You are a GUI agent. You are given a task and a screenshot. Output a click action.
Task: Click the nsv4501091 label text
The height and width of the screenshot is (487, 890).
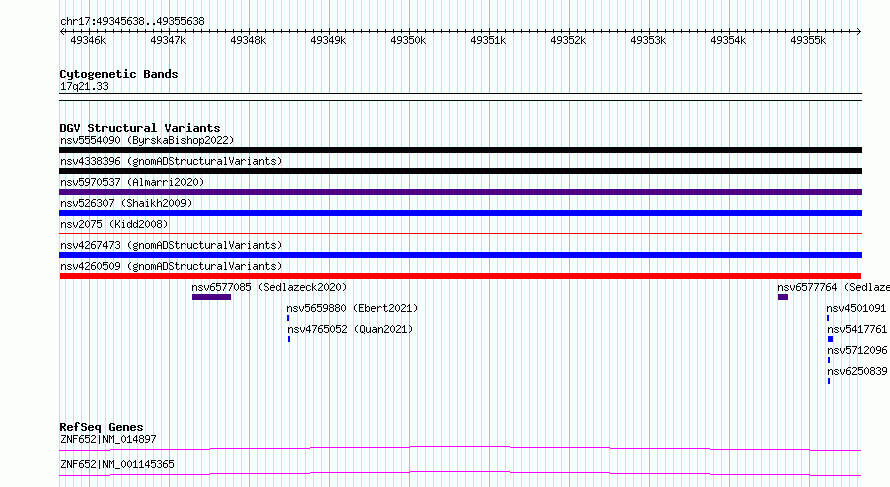point(856,308)
